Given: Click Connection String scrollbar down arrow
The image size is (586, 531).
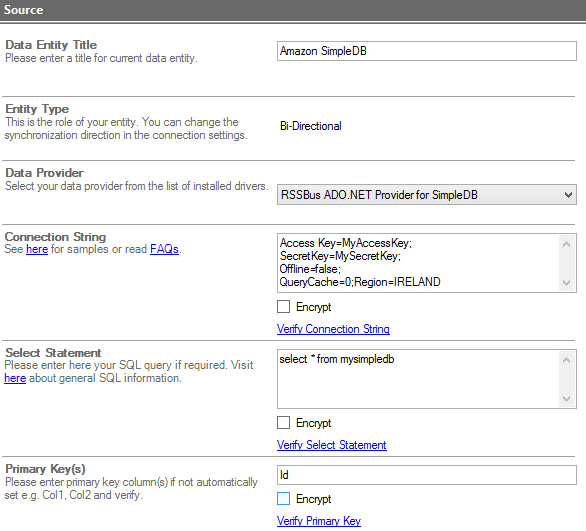Looking at the screenshot, I should pyautogui.click(x=567, y=283).
